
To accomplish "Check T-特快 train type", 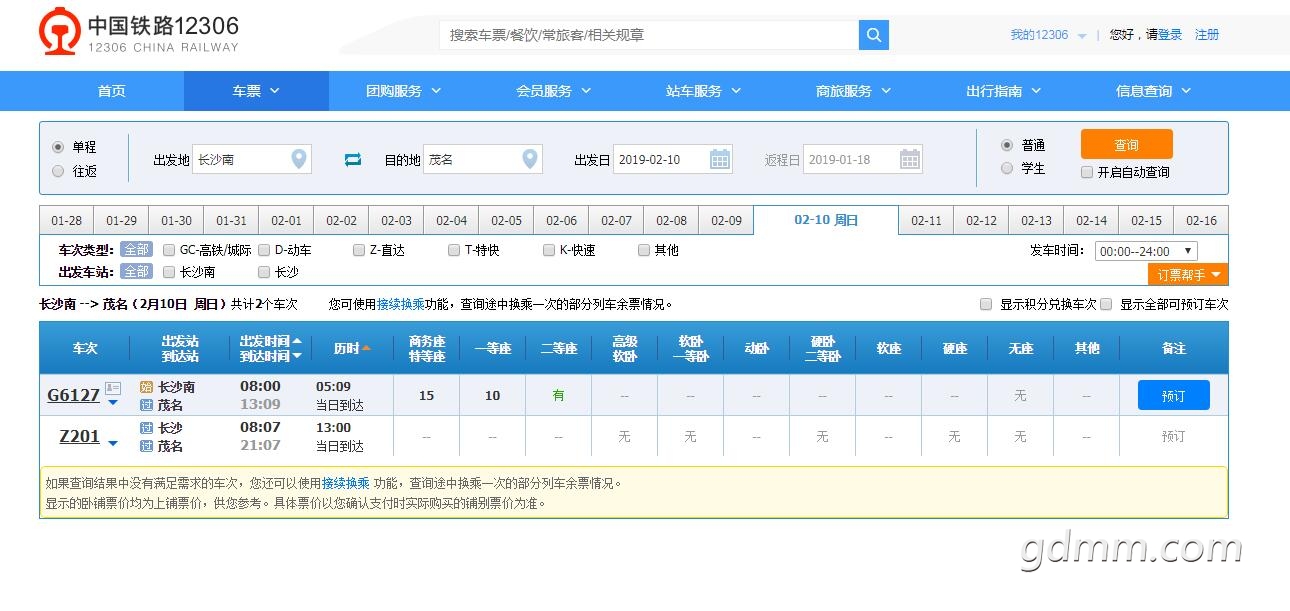I will (x=454, y=250).
